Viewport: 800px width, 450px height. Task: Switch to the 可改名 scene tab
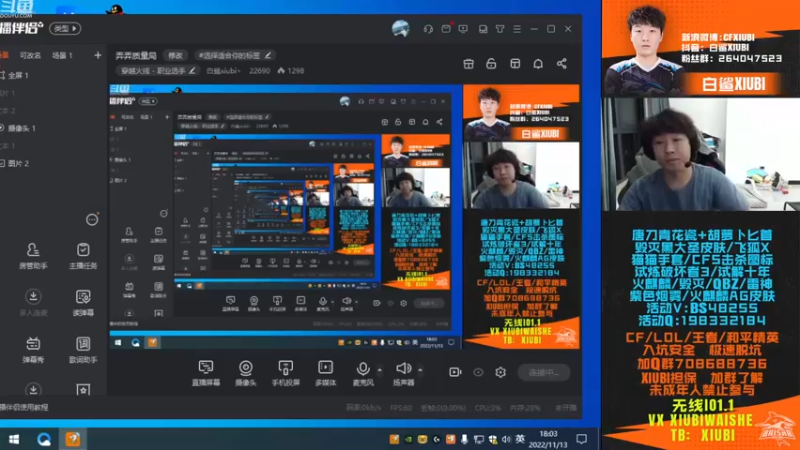click(30, 55)
